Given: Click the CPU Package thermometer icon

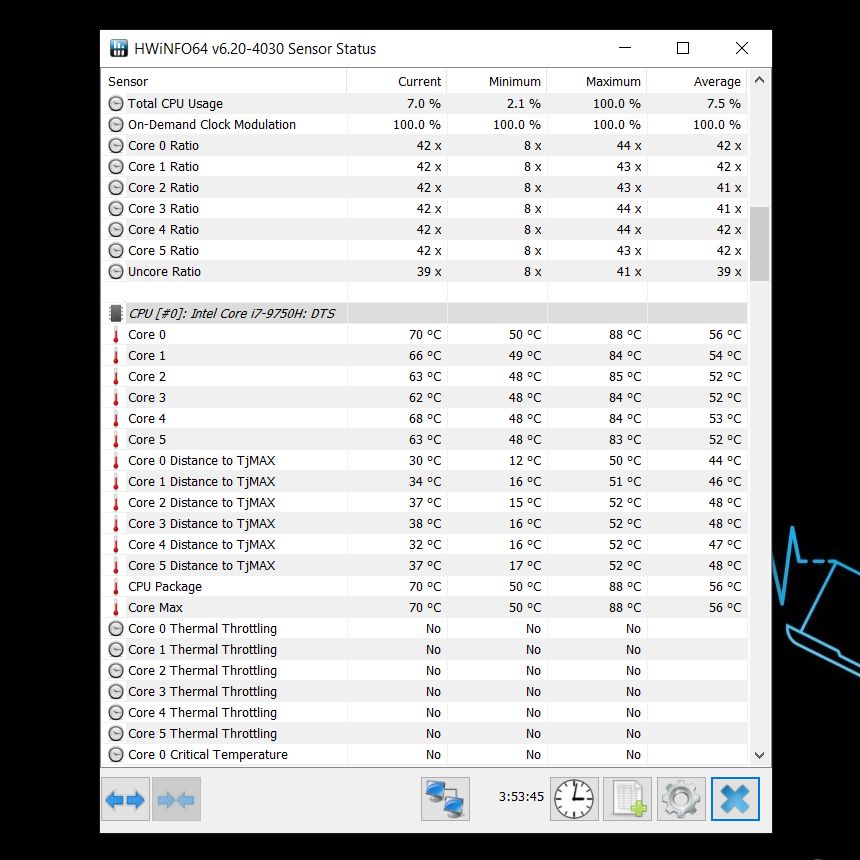Looking at the screenshot, I should 116,587.
